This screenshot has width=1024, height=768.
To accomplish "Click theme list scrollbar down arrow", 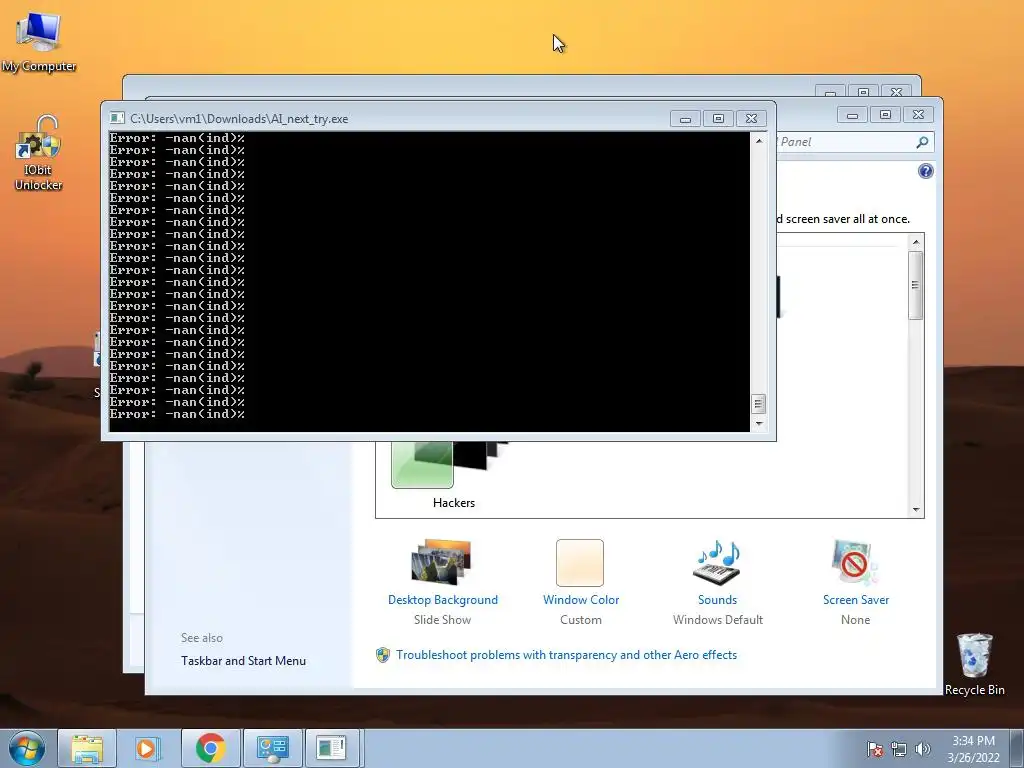I will coord(916,509).
